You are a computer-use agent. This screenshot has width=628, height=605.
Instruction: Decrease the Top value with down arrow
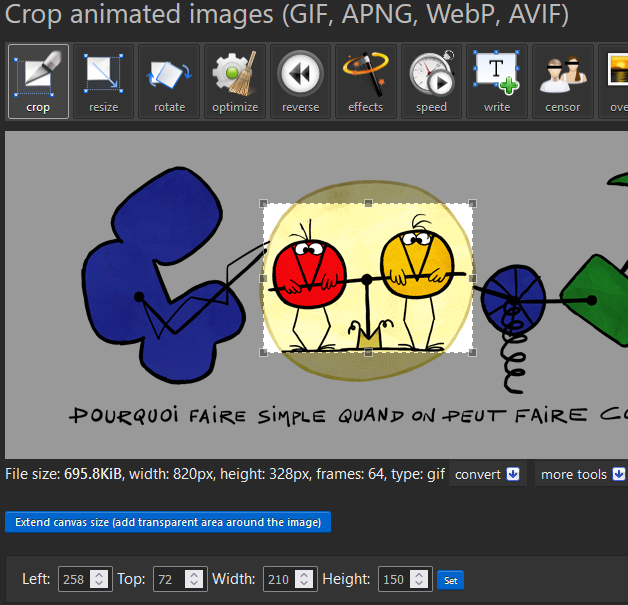tap(194, 584)
